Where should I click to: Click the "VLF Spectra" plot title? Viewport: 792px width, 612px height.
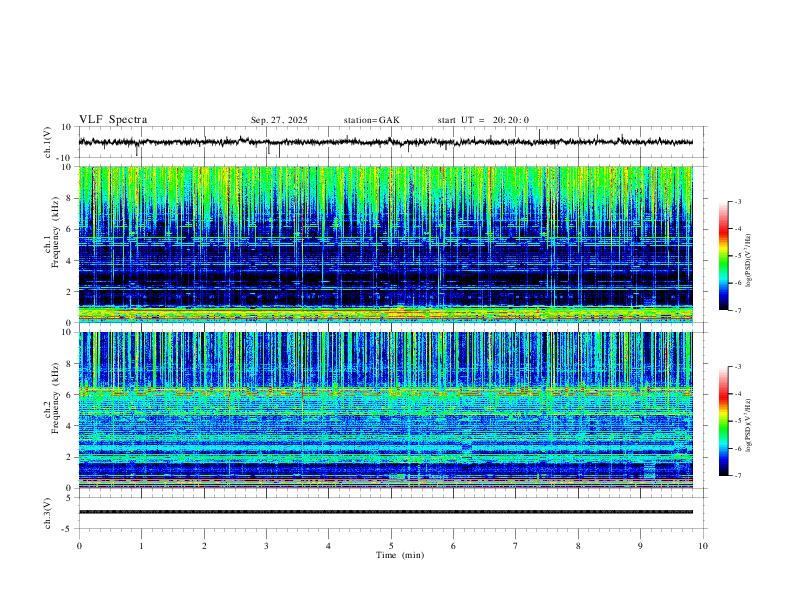(x=113, y=120)
